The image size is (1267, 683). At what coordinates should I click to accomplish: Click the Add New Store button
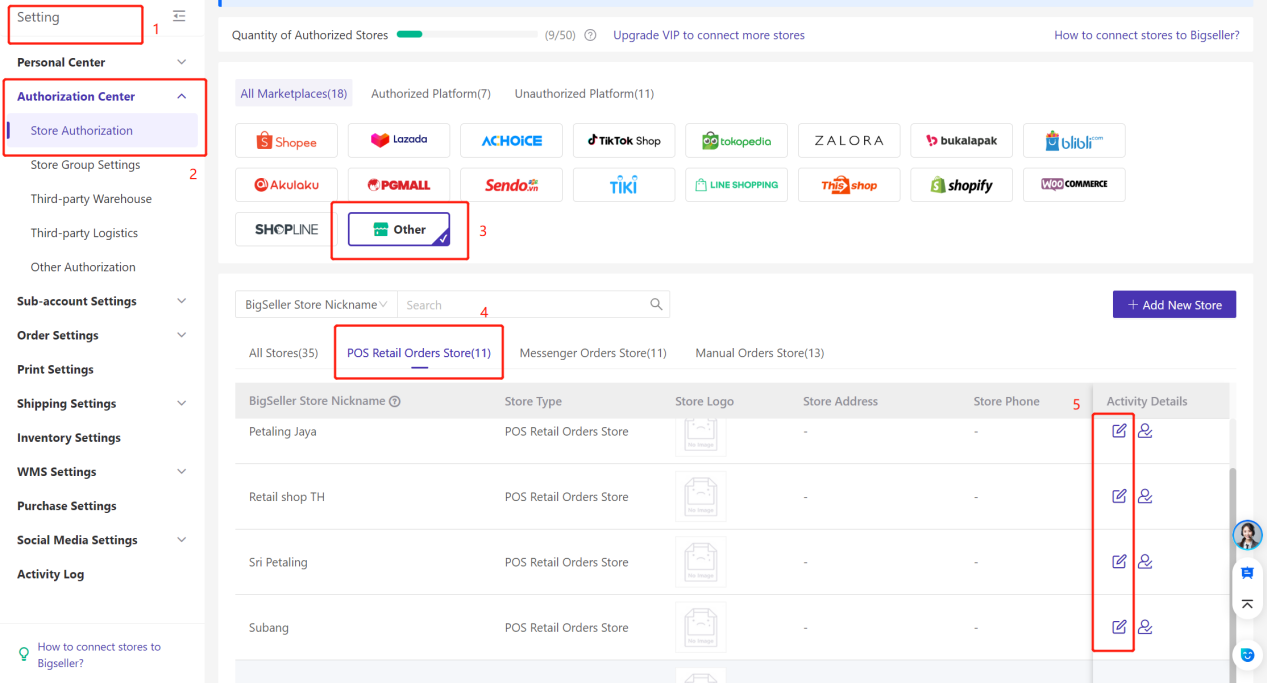[x=1174, y=304]
